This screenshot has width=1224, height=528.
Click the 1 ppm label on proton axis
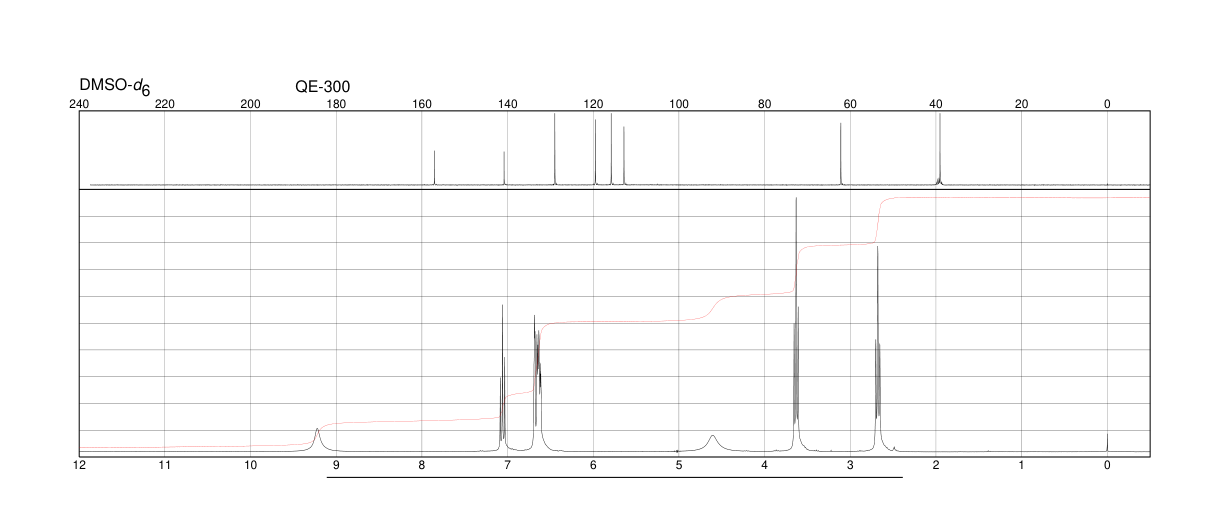[1021, 465]
